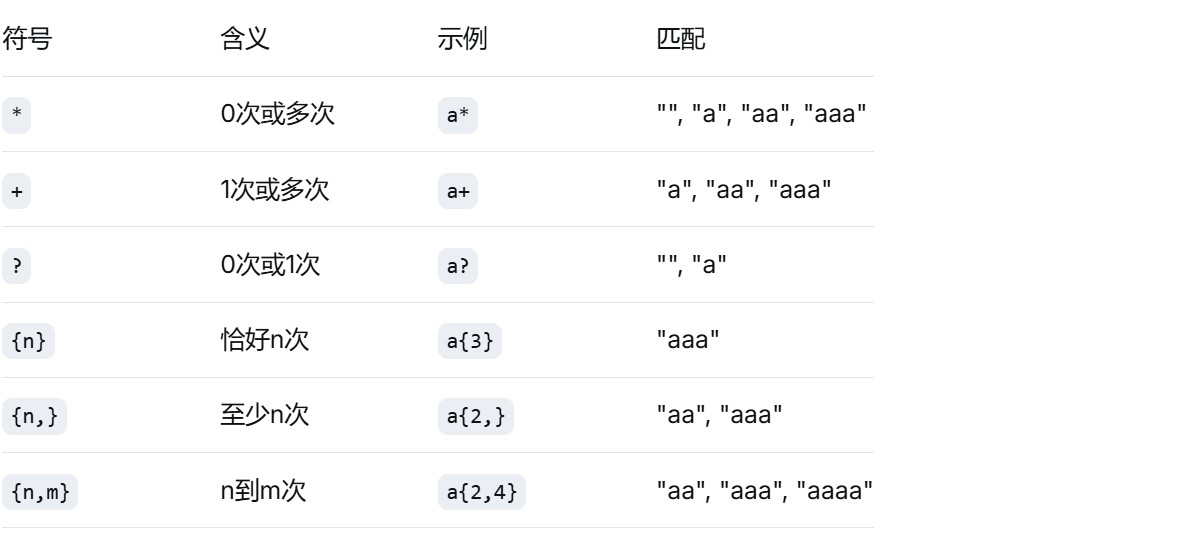Click the 示例 column header
This screenshot has height=558, width=1189.
462,40
